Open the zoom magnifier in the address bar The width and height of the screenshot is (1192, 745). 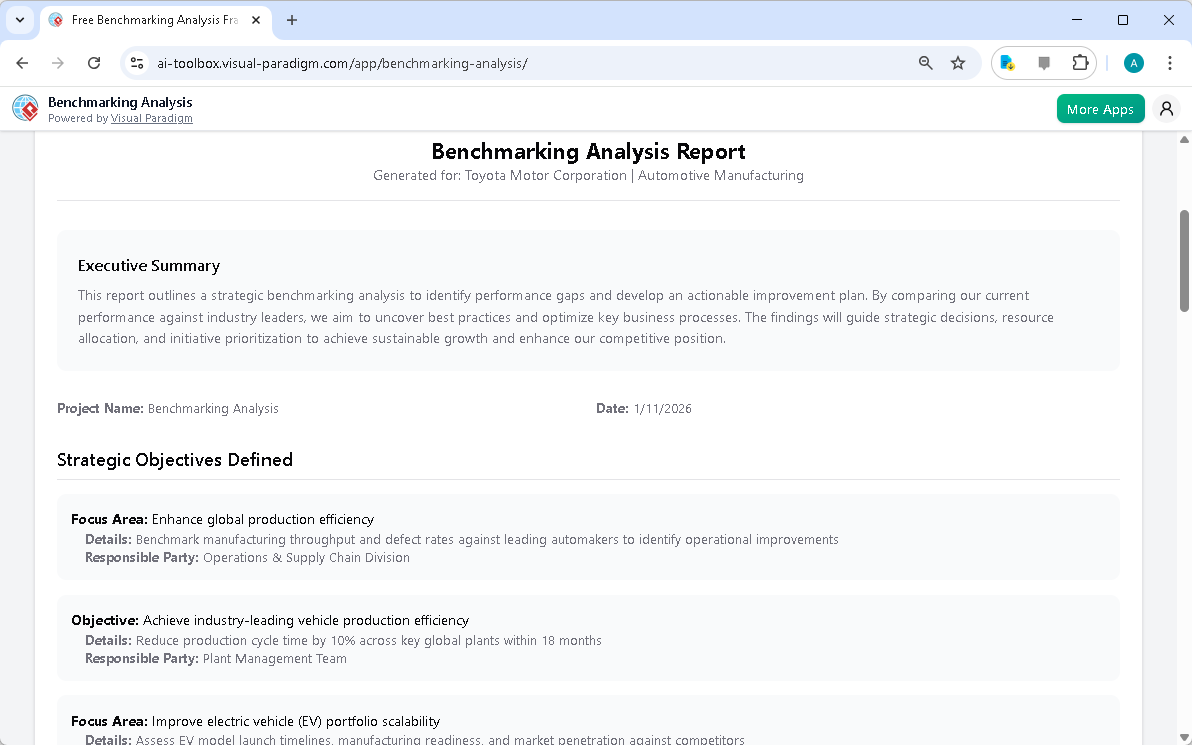[925, 62]
